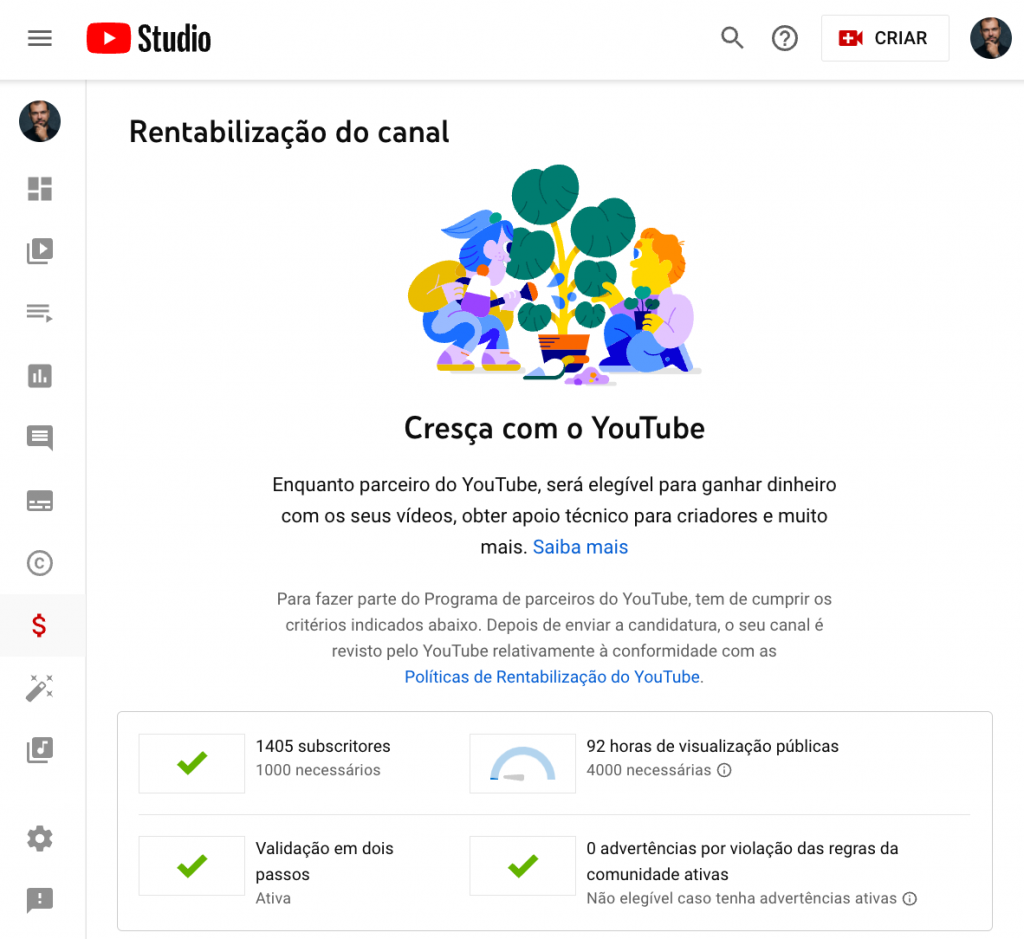Open the Copyright sidebar icon

click(40, 563)
